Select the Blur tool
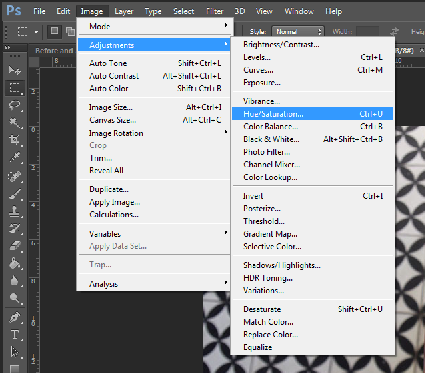The height and width of the screenshot is (373, 425). tap(14, 281)
